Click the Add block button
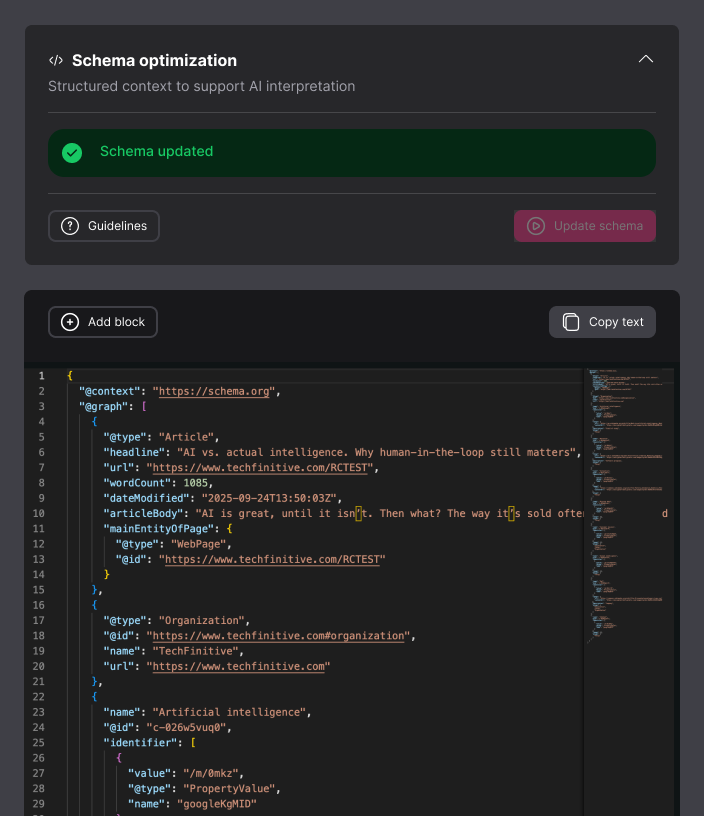704x816 pixels. coord(103,322)
